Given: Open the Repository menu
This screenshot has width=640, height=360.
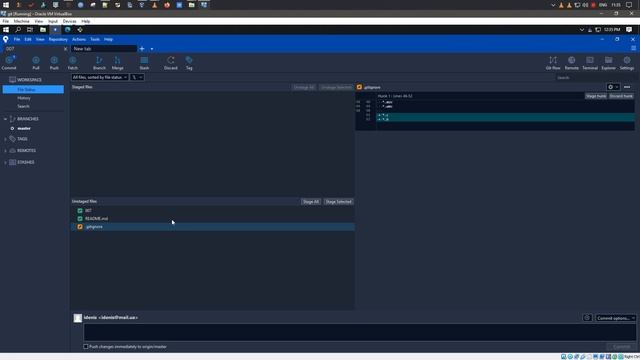Looking at the screenshot, I should point(58,39).
